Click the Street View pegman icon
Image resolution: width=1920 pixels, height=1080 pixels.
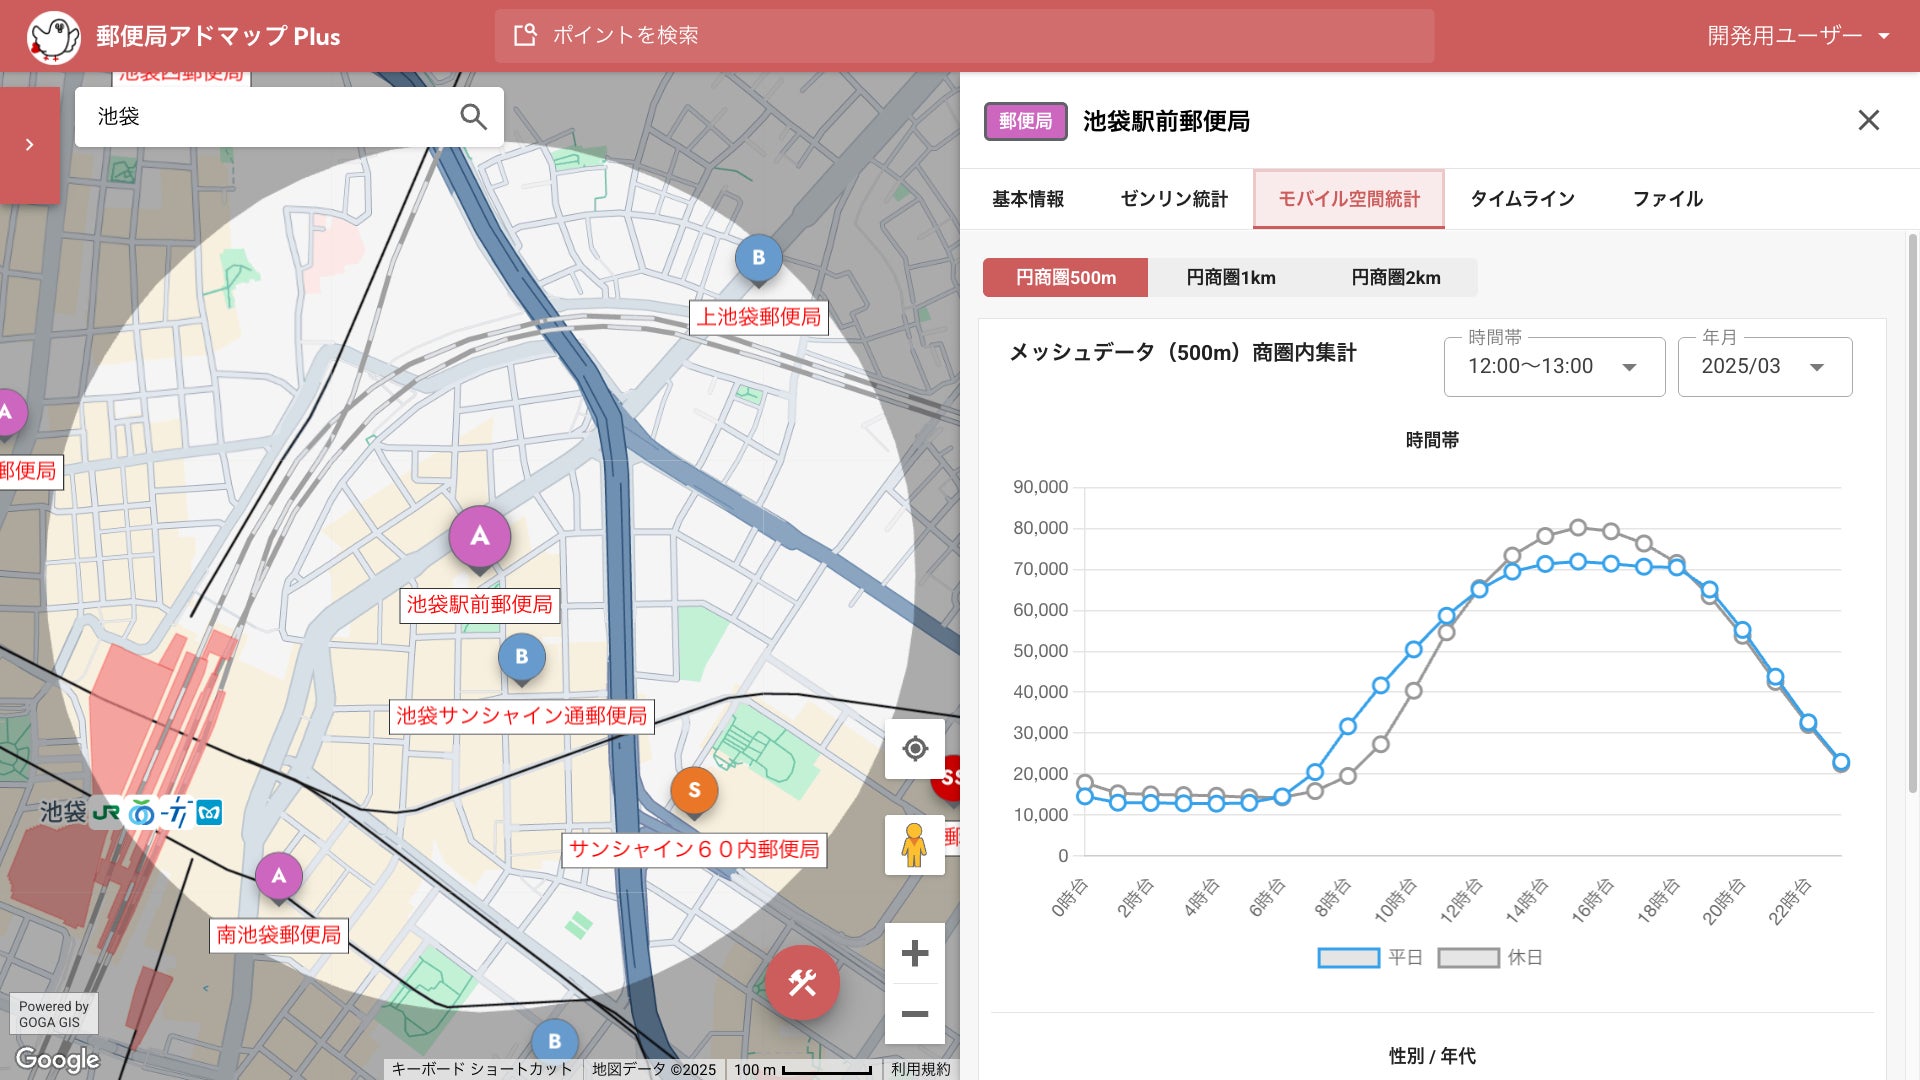(x=914, y=845)
